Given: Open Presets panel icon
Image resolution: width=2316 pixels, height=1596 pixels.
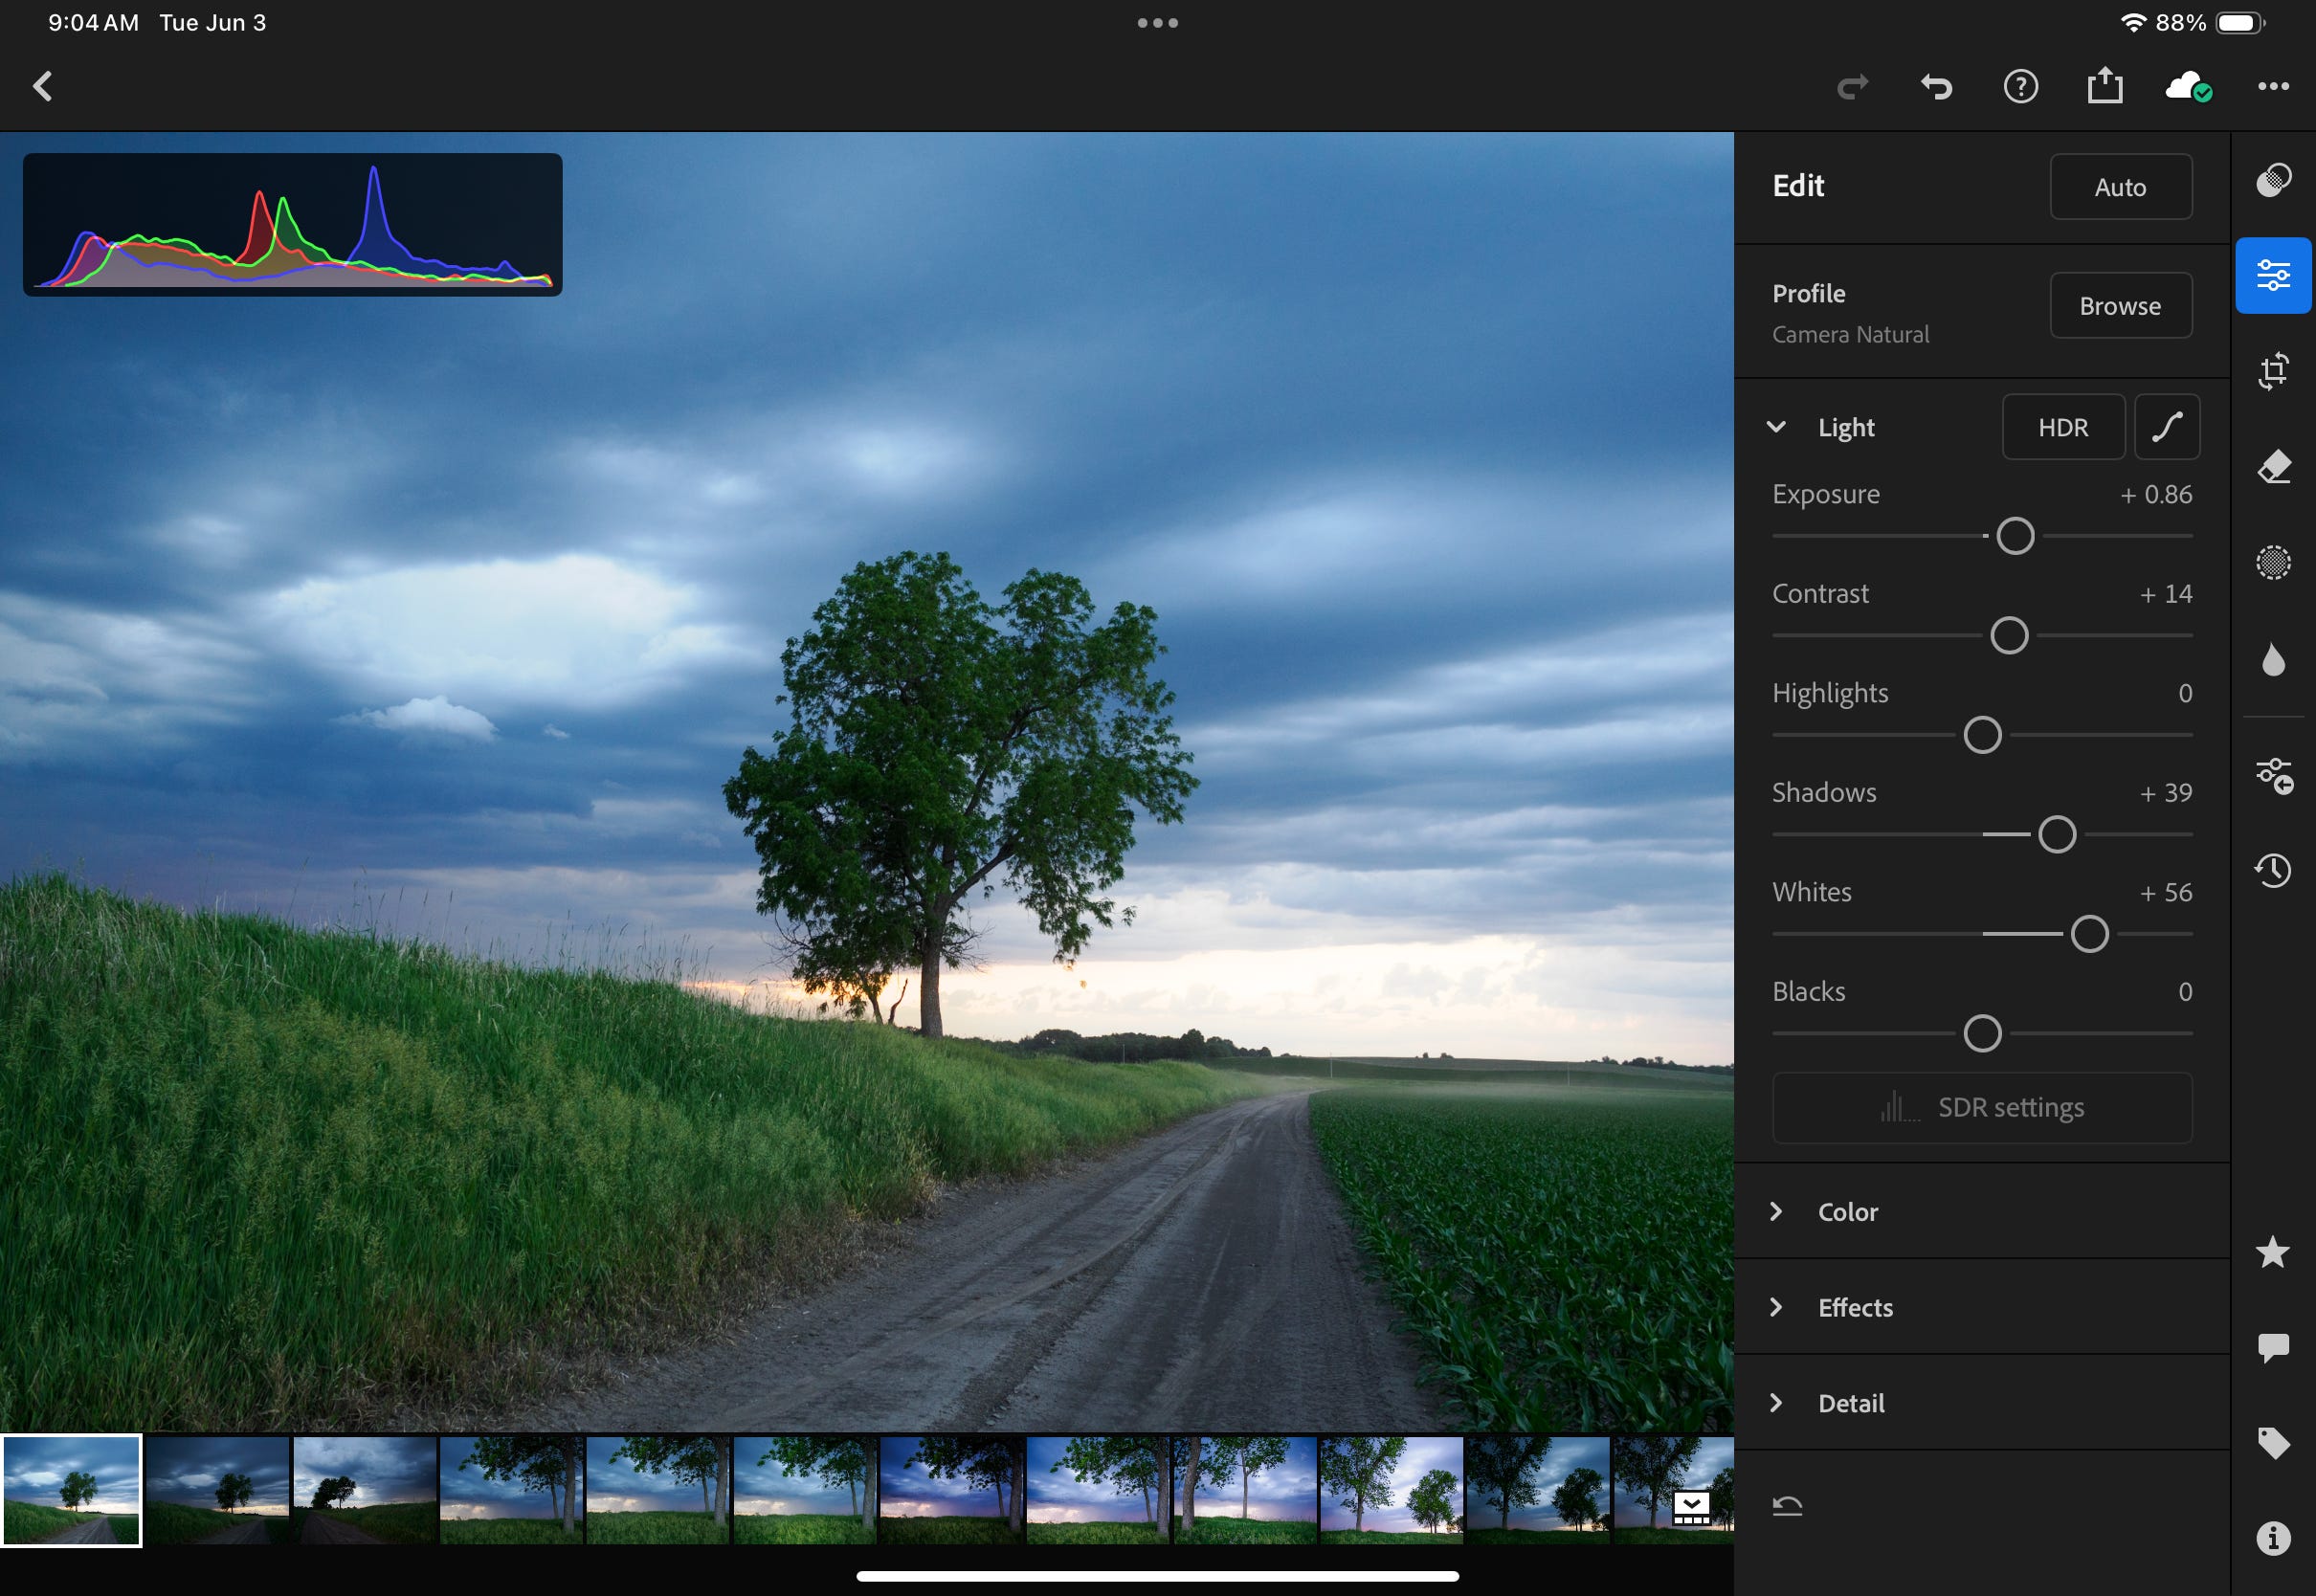Looking at the screenshot, I should 2273,181.
